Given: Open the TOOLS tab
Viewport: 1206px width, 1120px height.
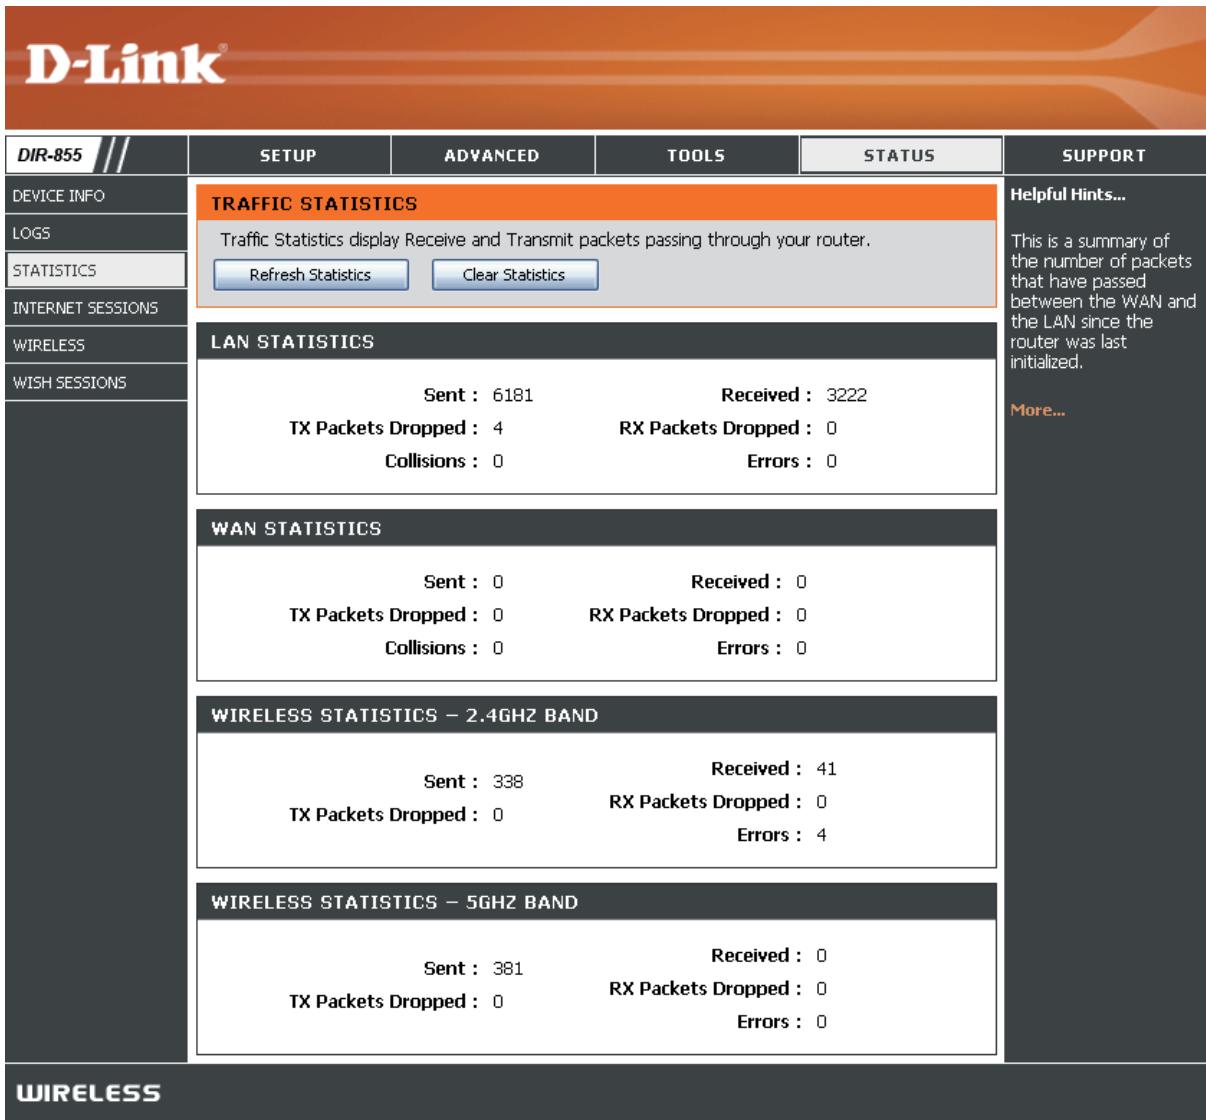Looking at the screenshot, I should pos(696,155).
